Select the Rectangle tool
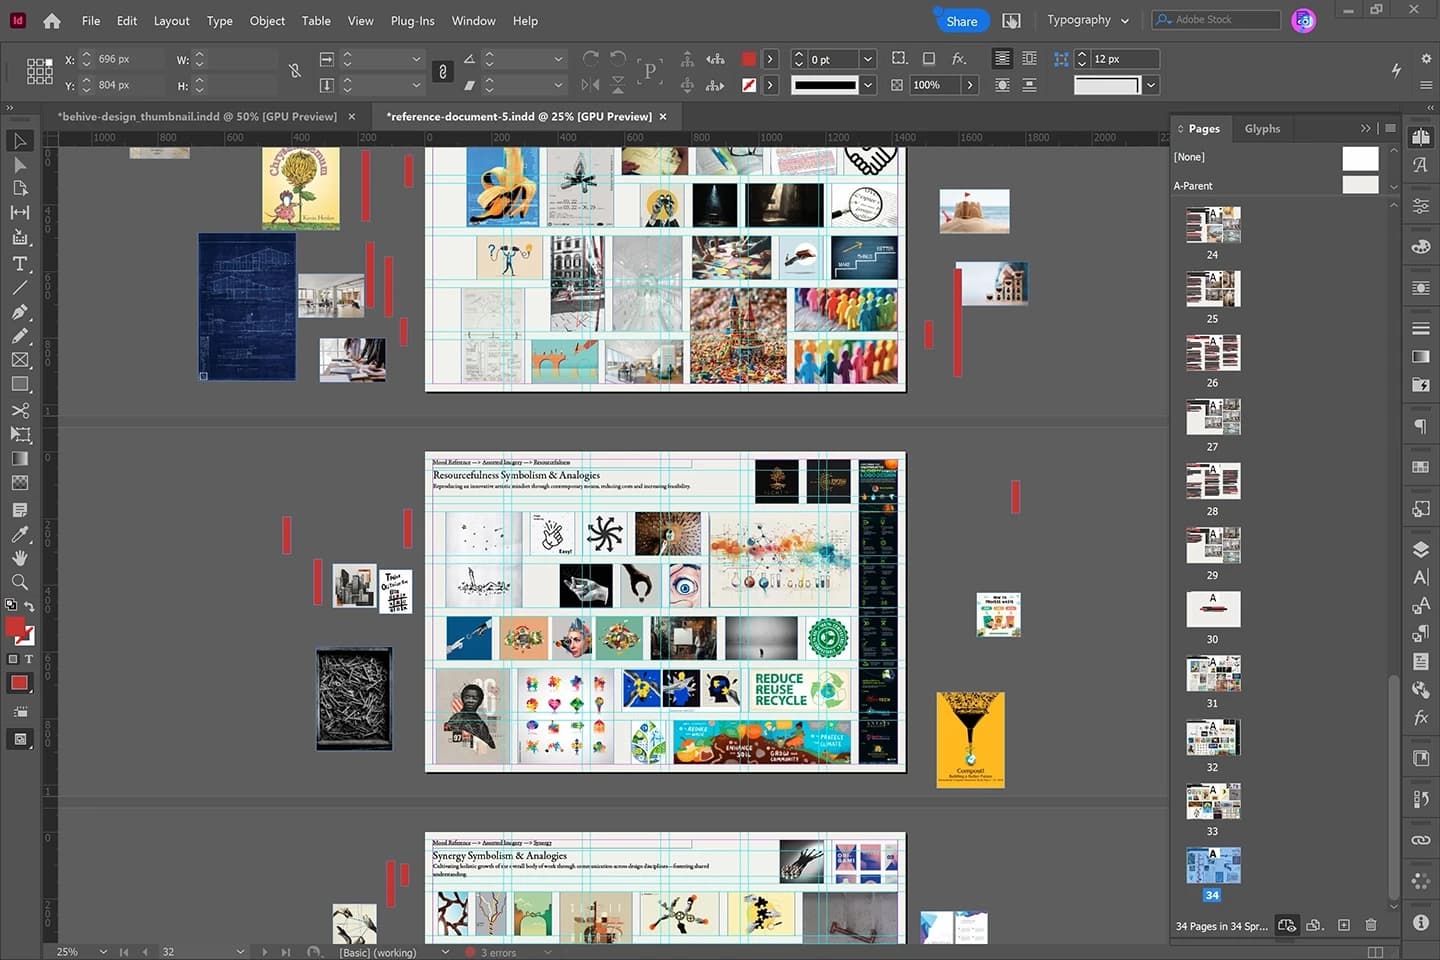This screenshot has height=960, width=1440. [20, 384]
